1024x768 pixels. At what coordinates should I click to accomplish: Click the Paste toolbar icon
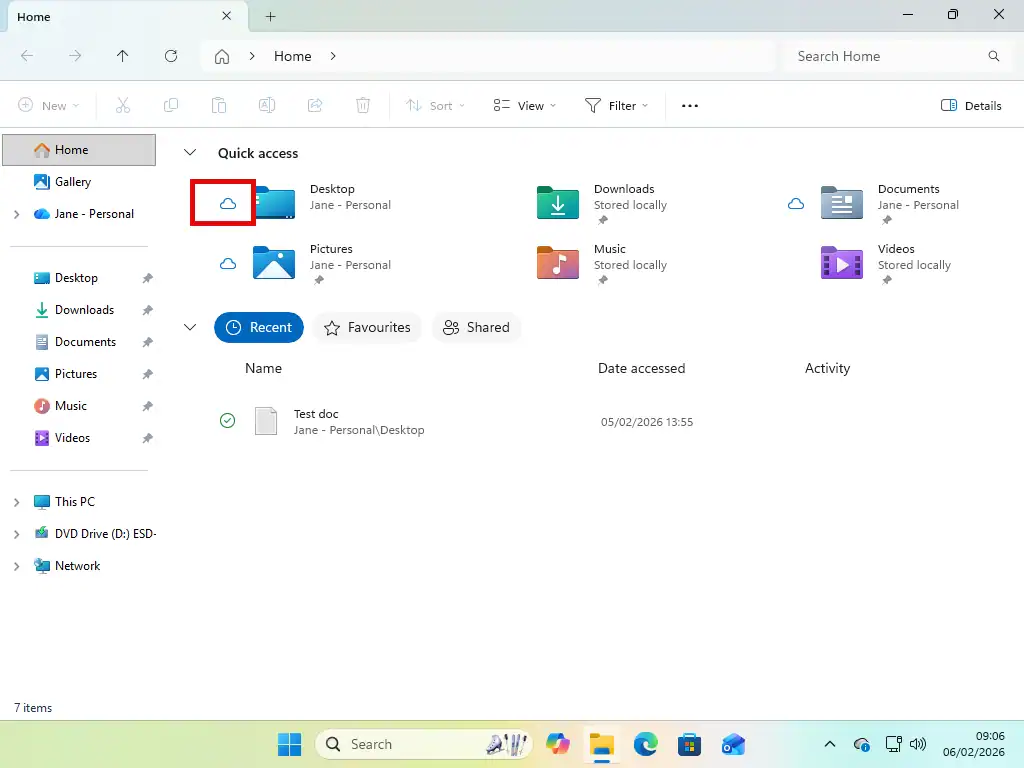(219, 105)
